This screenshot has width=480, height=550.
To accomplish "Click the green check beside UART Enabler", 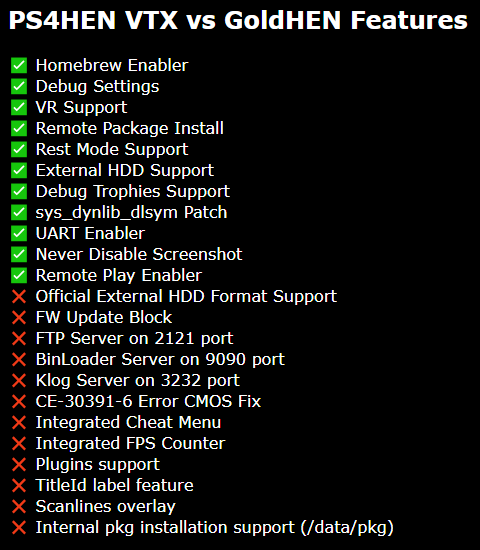I will tap(19, 233).
